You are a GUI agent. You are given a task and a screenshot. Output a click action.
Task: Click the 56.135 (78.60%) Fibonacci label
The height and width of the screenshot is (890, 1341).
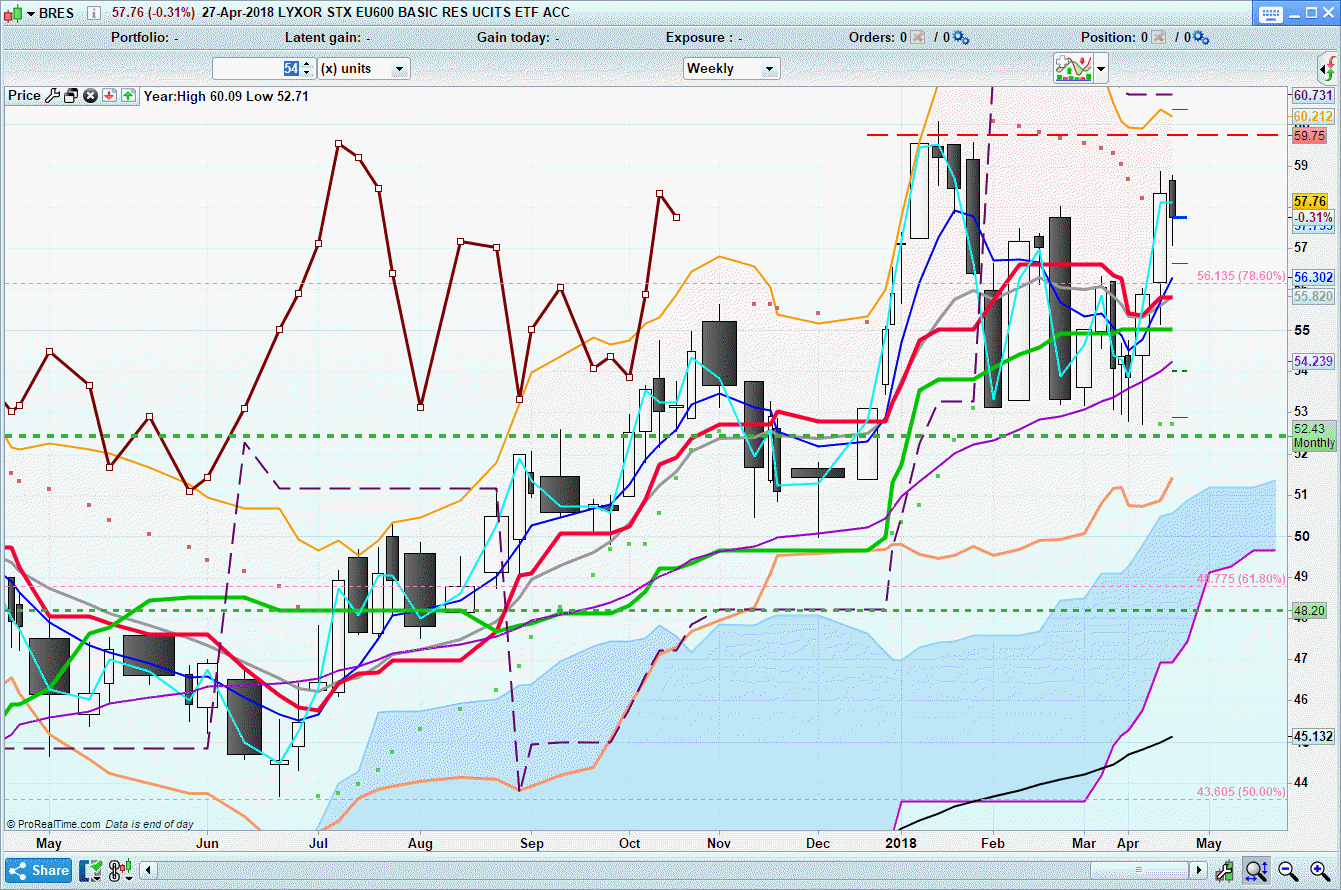[1241, 275]
